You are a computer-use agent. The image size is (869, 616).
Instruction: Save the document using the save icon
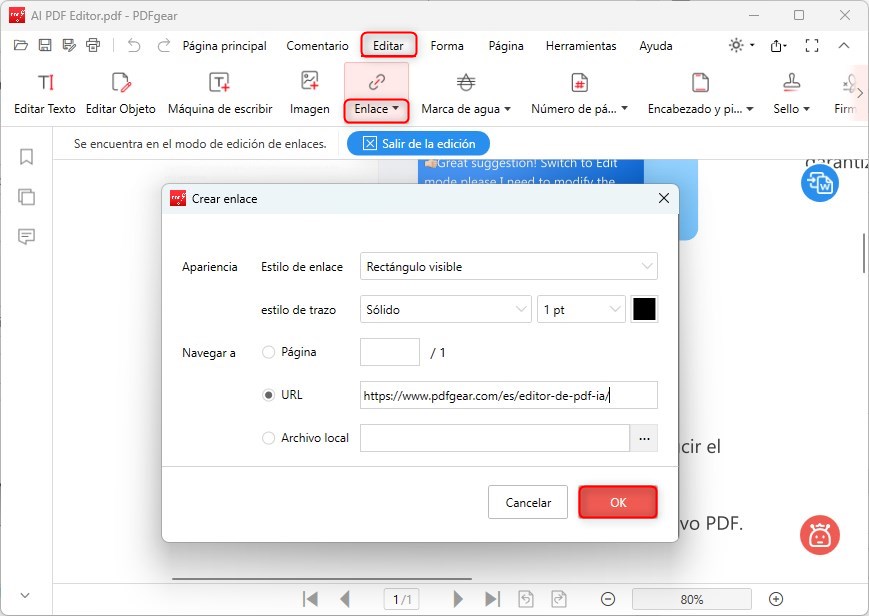click(44, 45)
